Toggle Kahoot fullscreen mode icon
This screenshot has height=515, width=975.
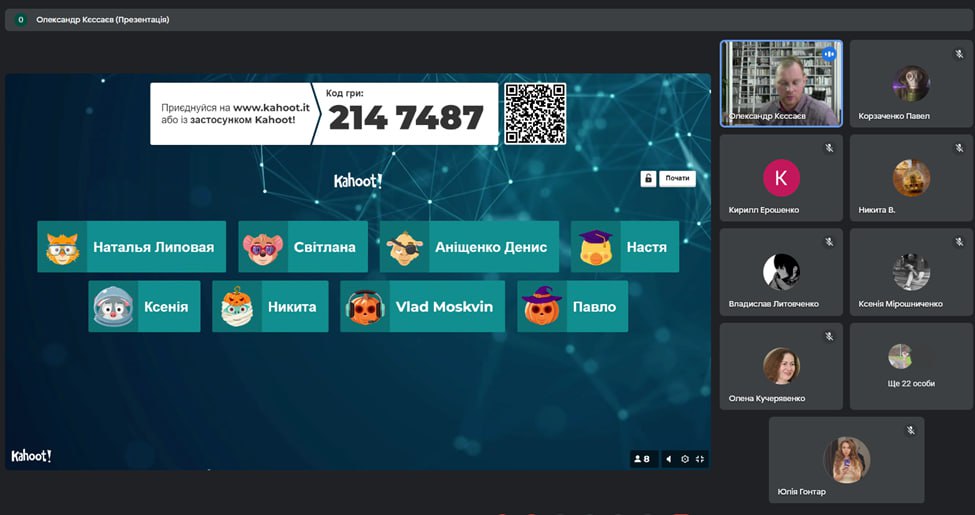700,459
